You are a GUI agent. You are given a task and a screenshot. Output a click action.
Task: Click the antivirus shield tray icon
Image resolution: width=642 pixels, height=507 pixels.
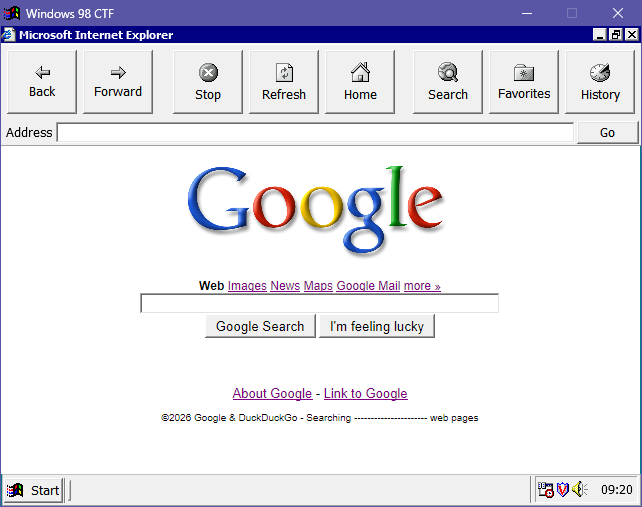pos(563,489)
